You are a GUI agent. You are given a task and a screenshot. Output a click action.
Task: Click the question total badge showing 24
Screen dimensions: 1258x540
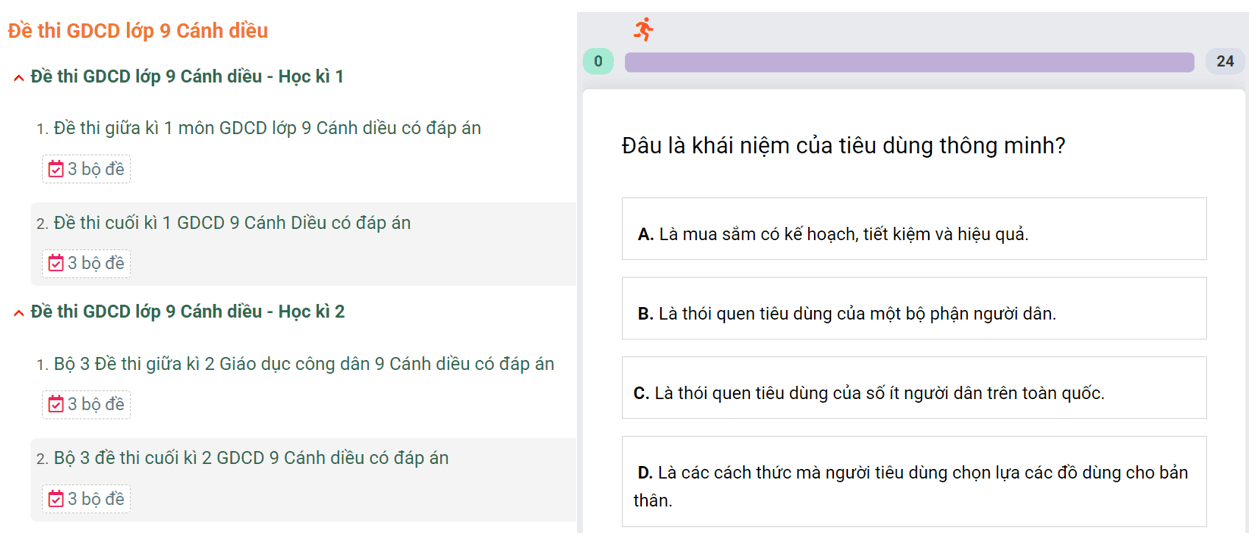(1225, 61)
